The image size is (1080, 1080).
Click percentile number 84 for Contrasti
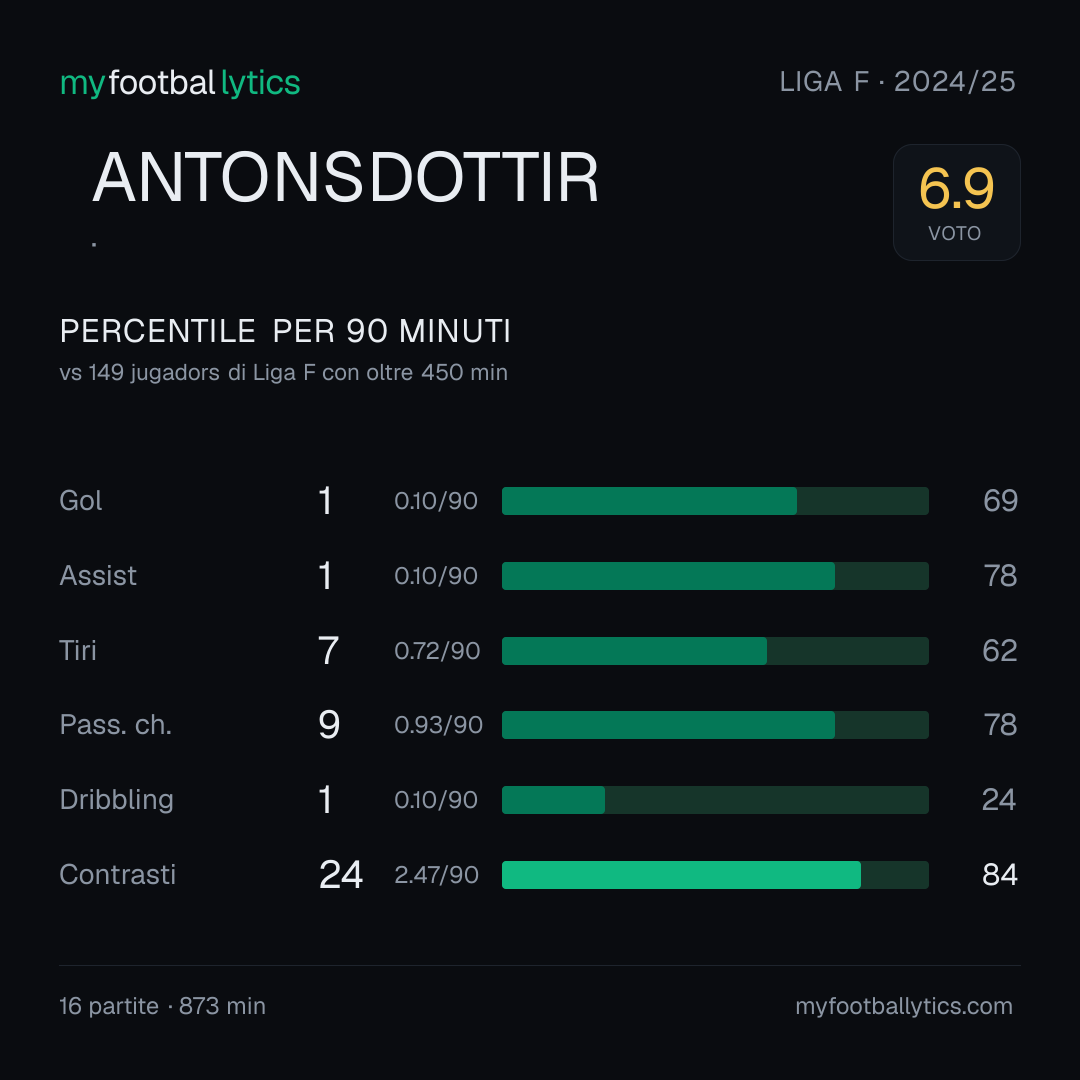[x=999, y=875]
